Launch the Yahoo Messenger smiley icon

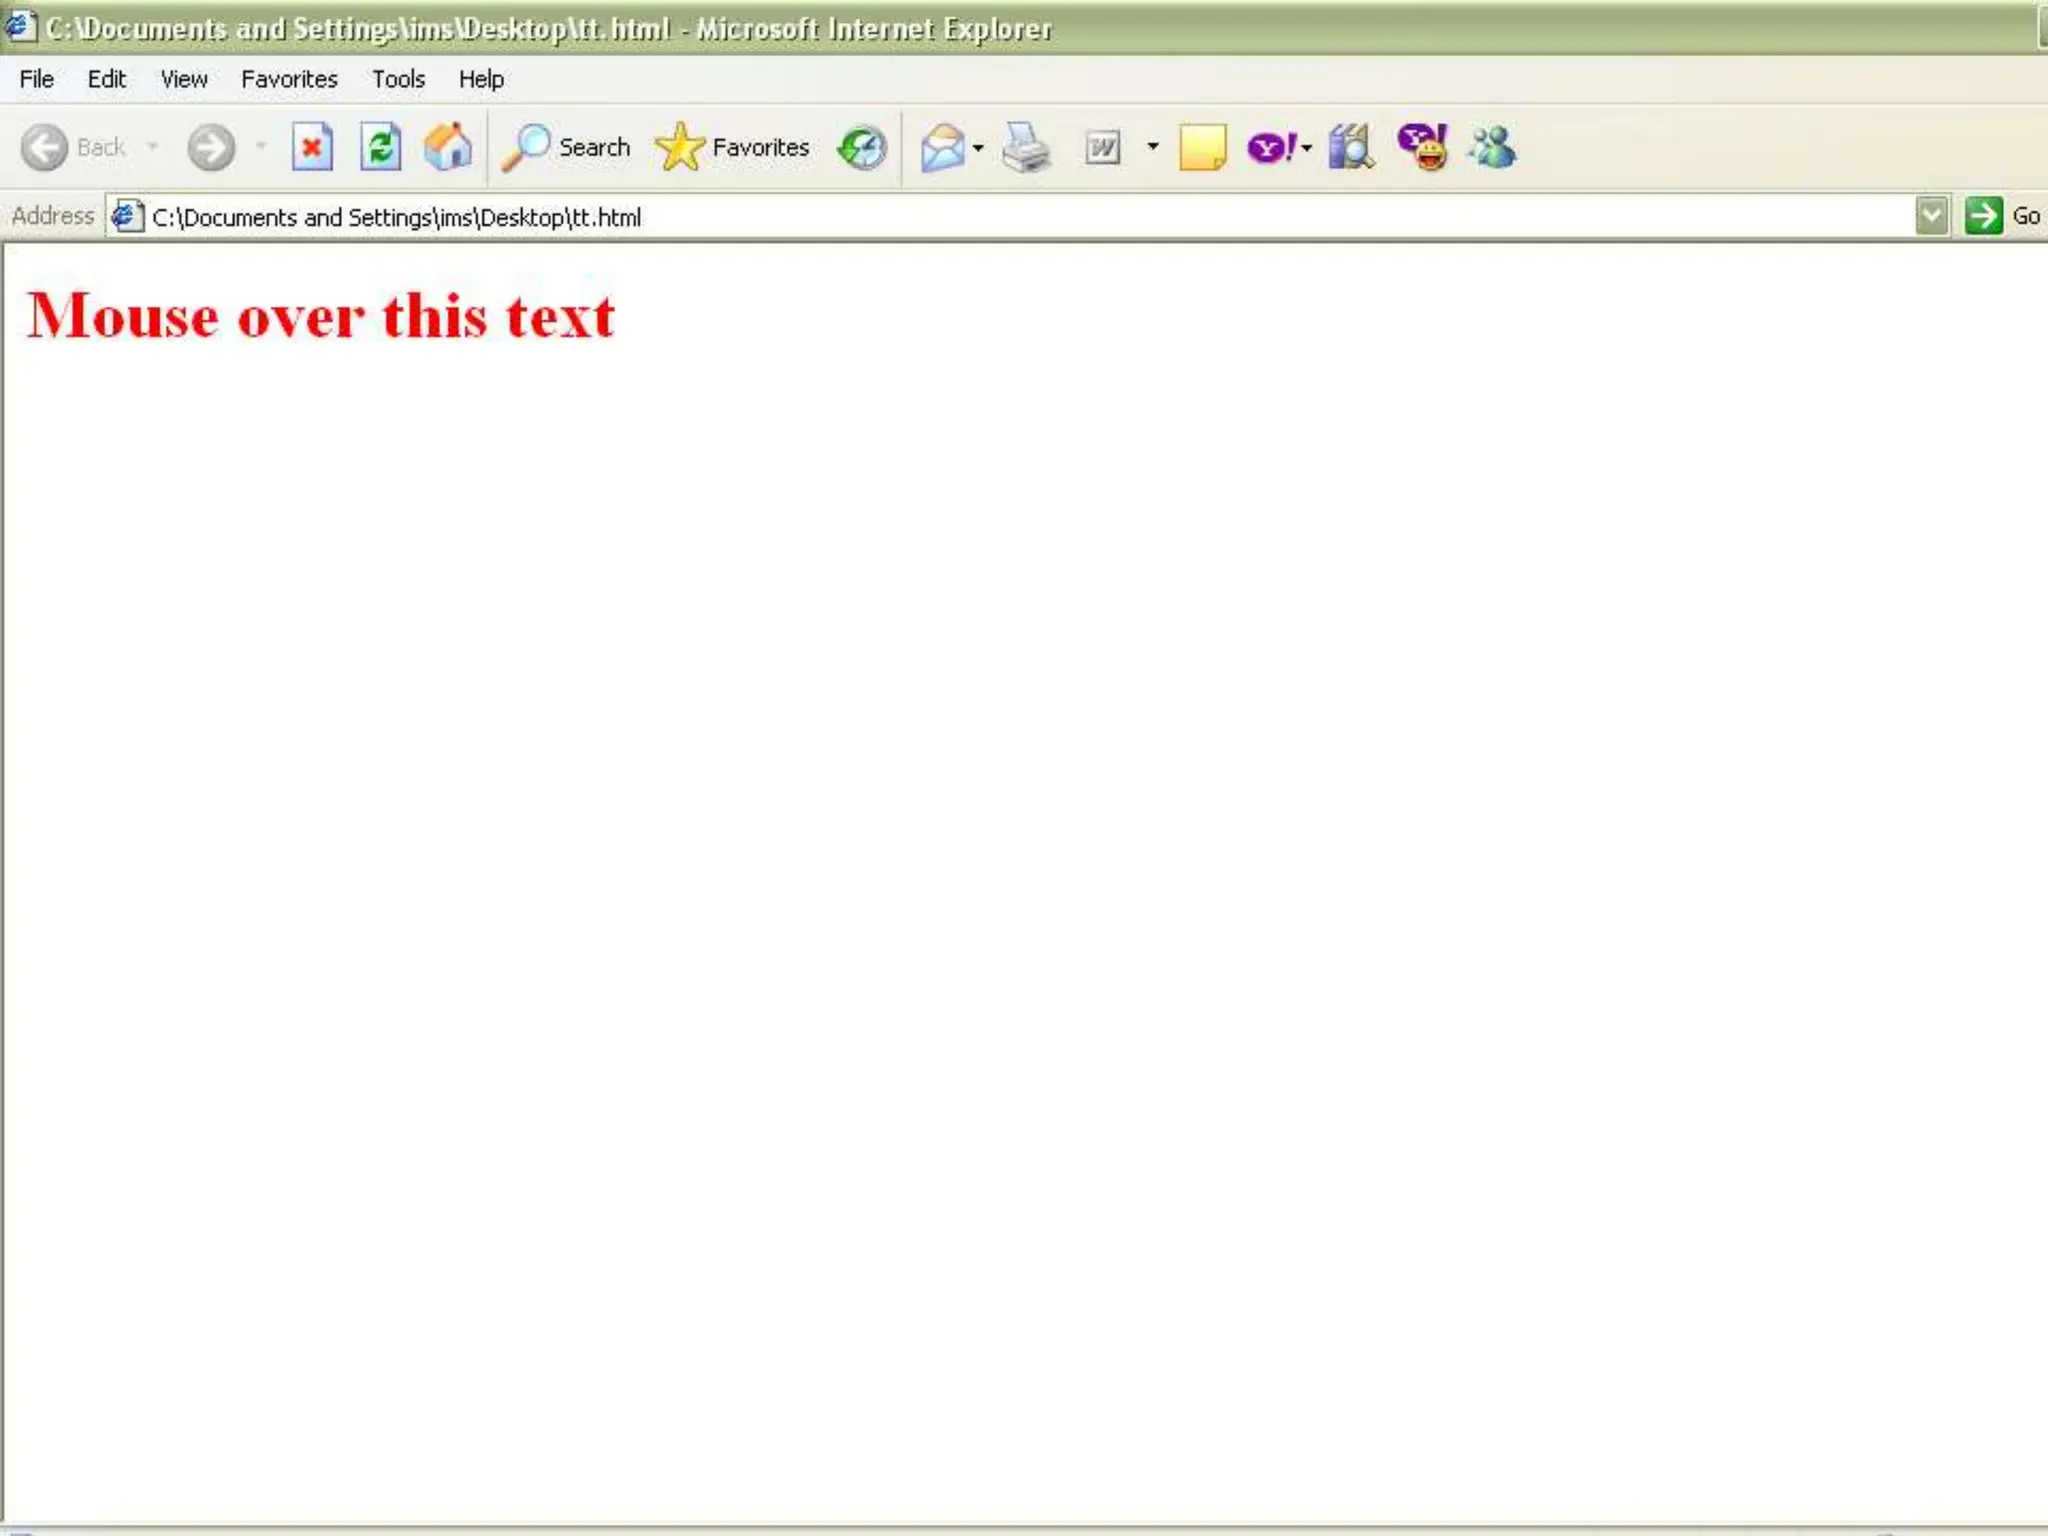tap(1422, 148)
